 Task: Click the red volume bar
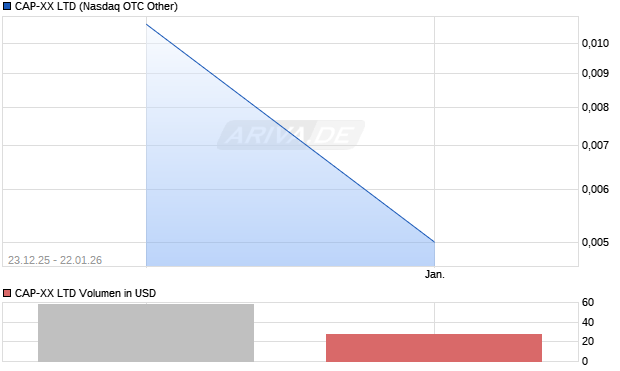coord(434,348)
